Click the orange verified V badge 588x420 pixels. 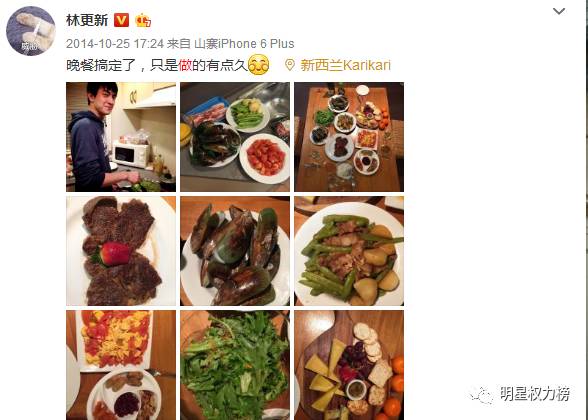(121, 20)
